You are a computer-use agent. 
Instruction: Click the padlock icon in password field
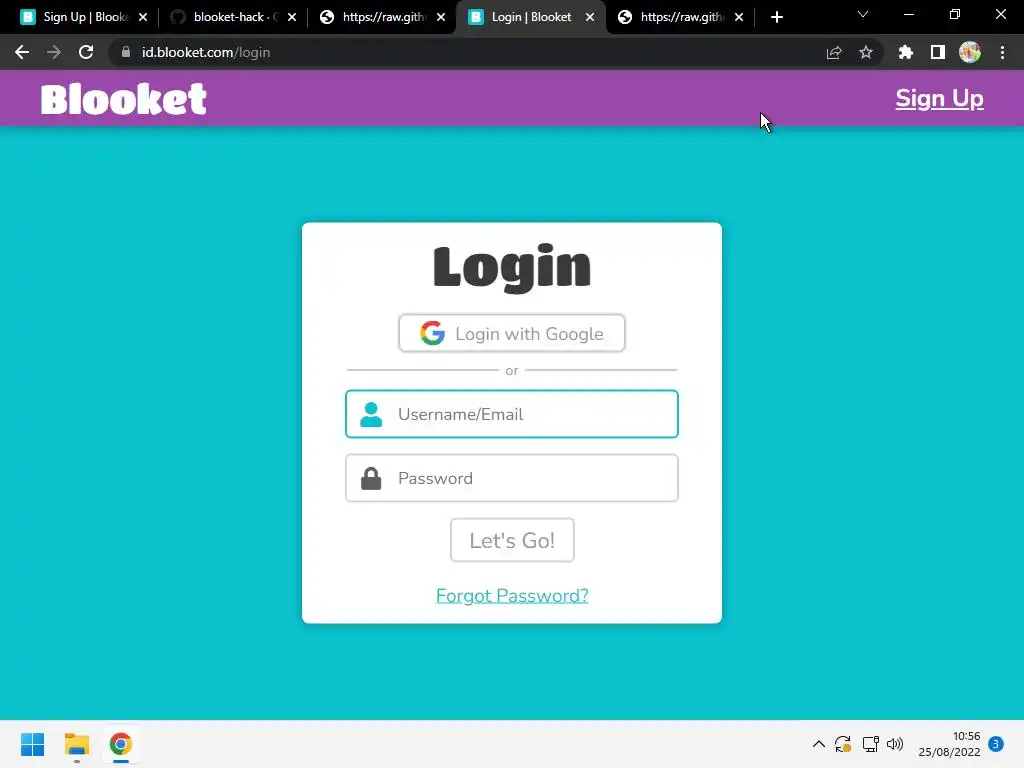click(x=371, y=478)
